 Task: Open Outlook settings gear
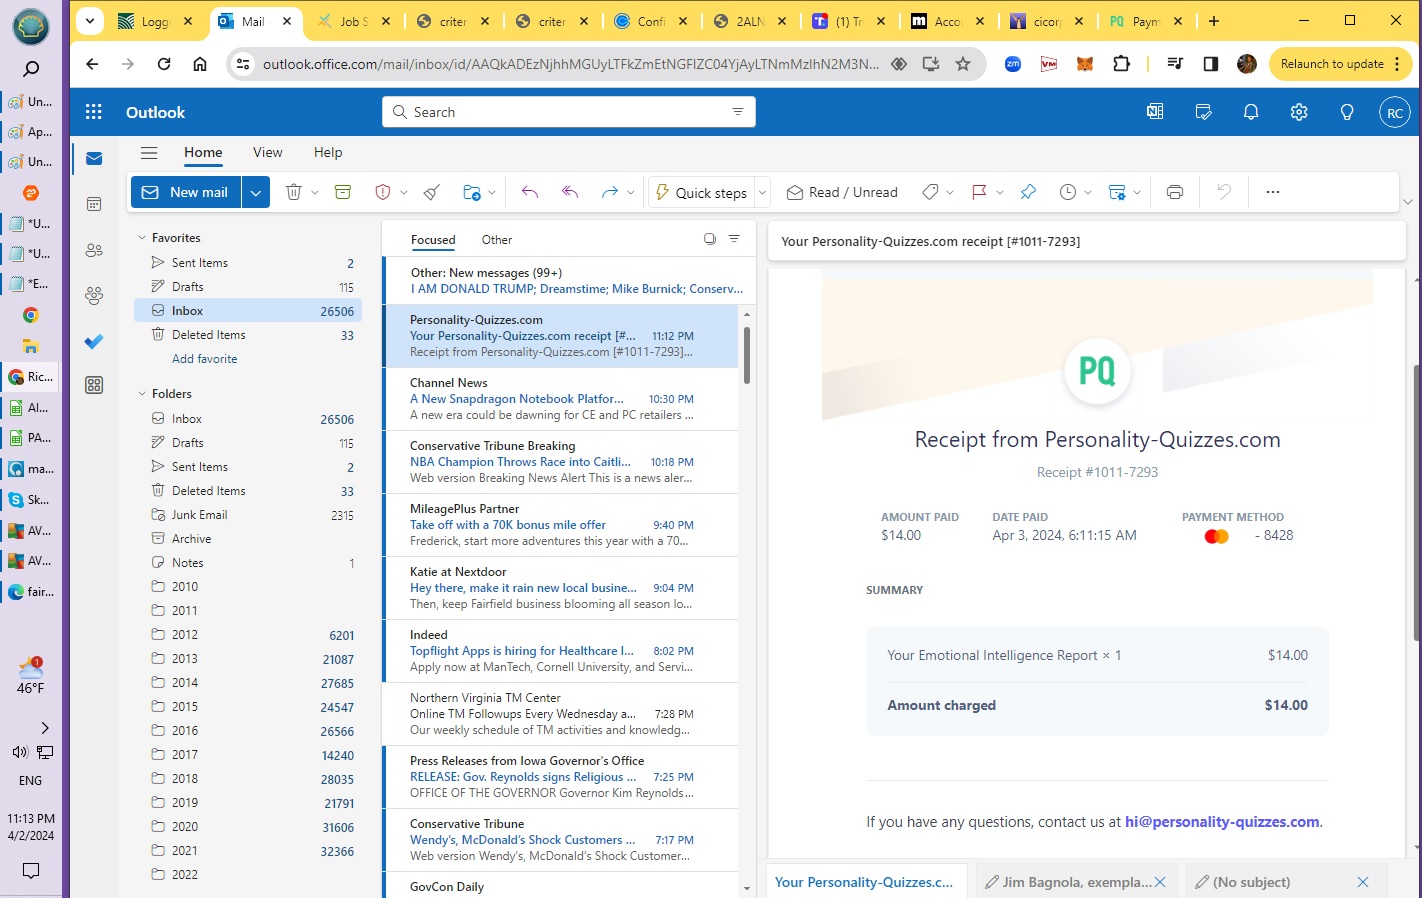tap(1299, 112)
